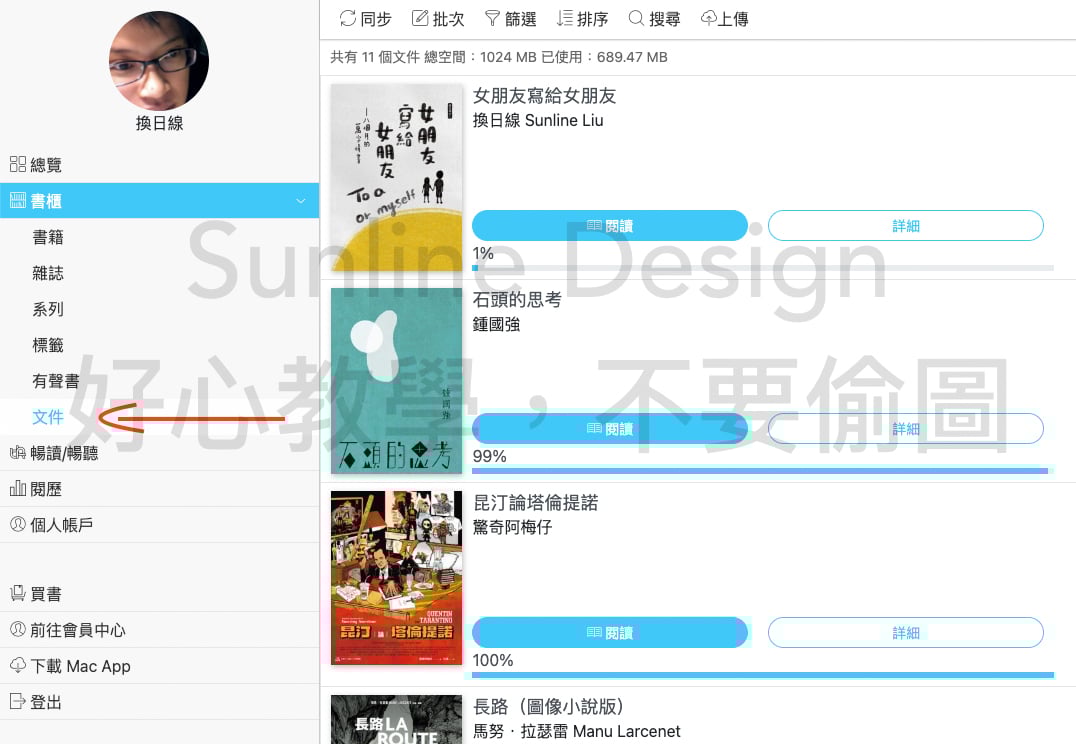Open the 長路 LA ROUTE book cover
This screenshot has width=1076, height=744.
397,719
